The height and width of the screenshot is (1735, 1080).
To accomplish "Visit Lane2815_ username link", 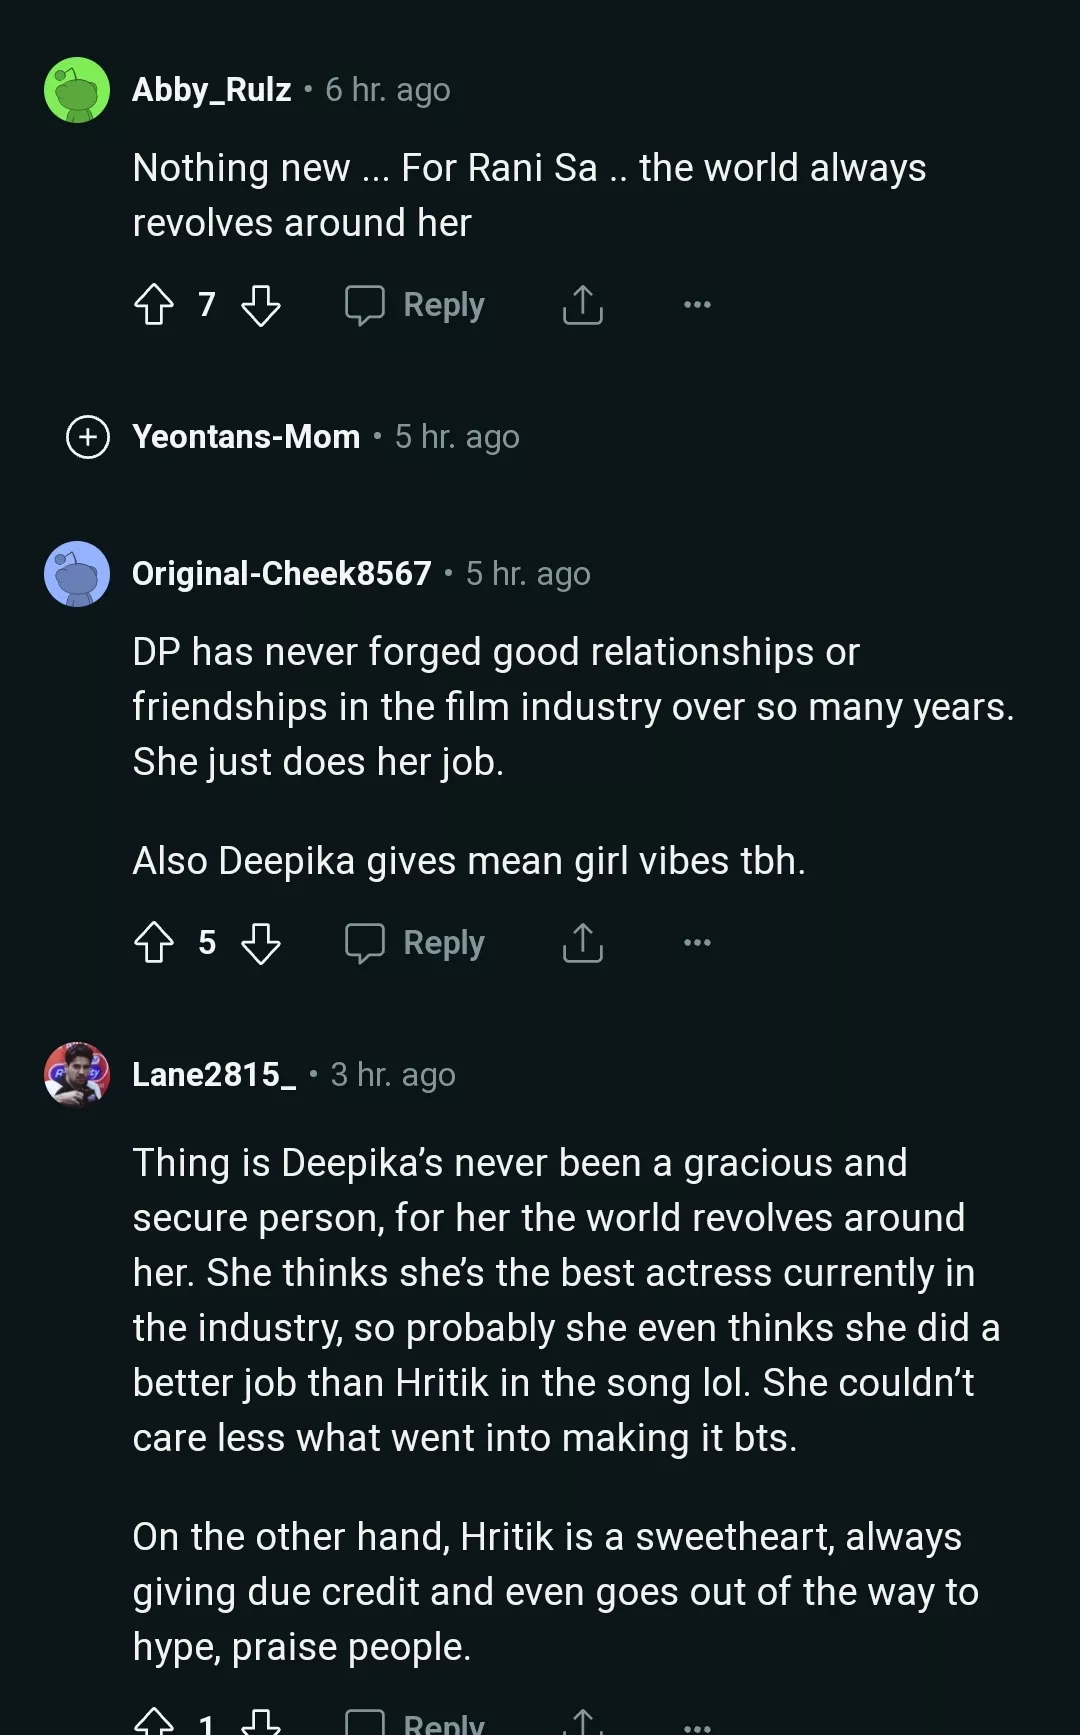I will (214, 1075).
